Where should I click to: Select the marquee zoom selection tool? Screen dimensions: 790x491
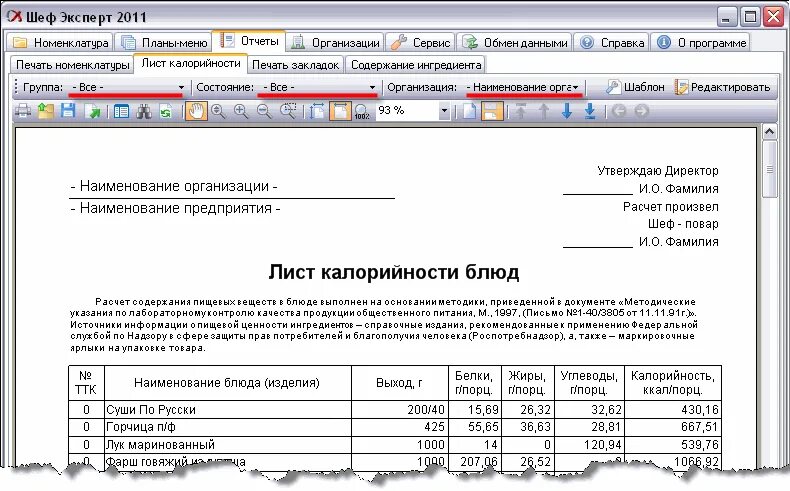(288, 111)
